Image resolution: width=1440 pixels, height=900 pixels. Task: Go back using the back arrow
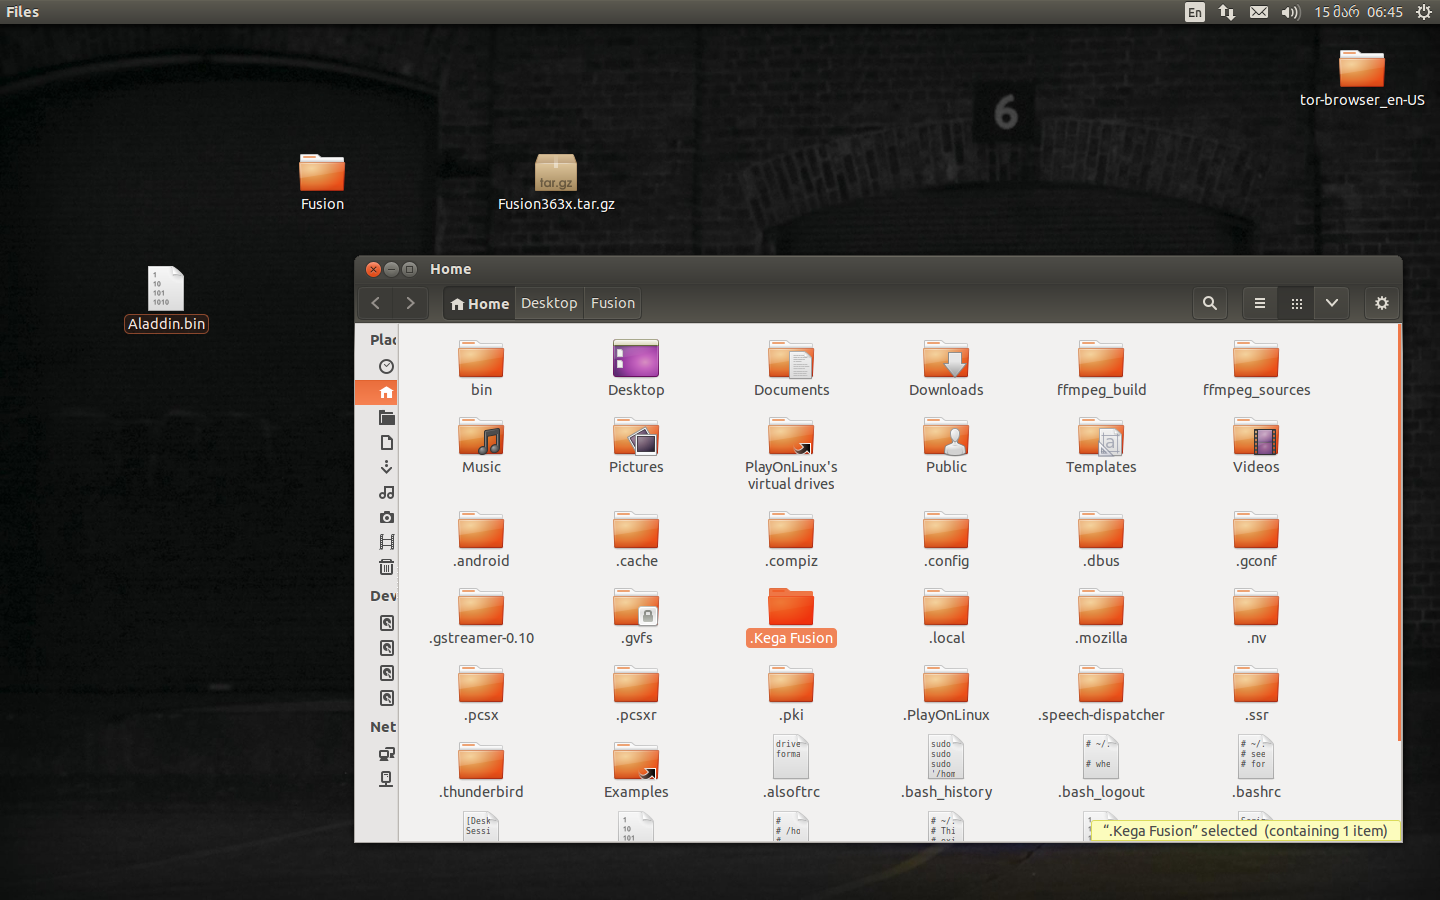point(375,303)
